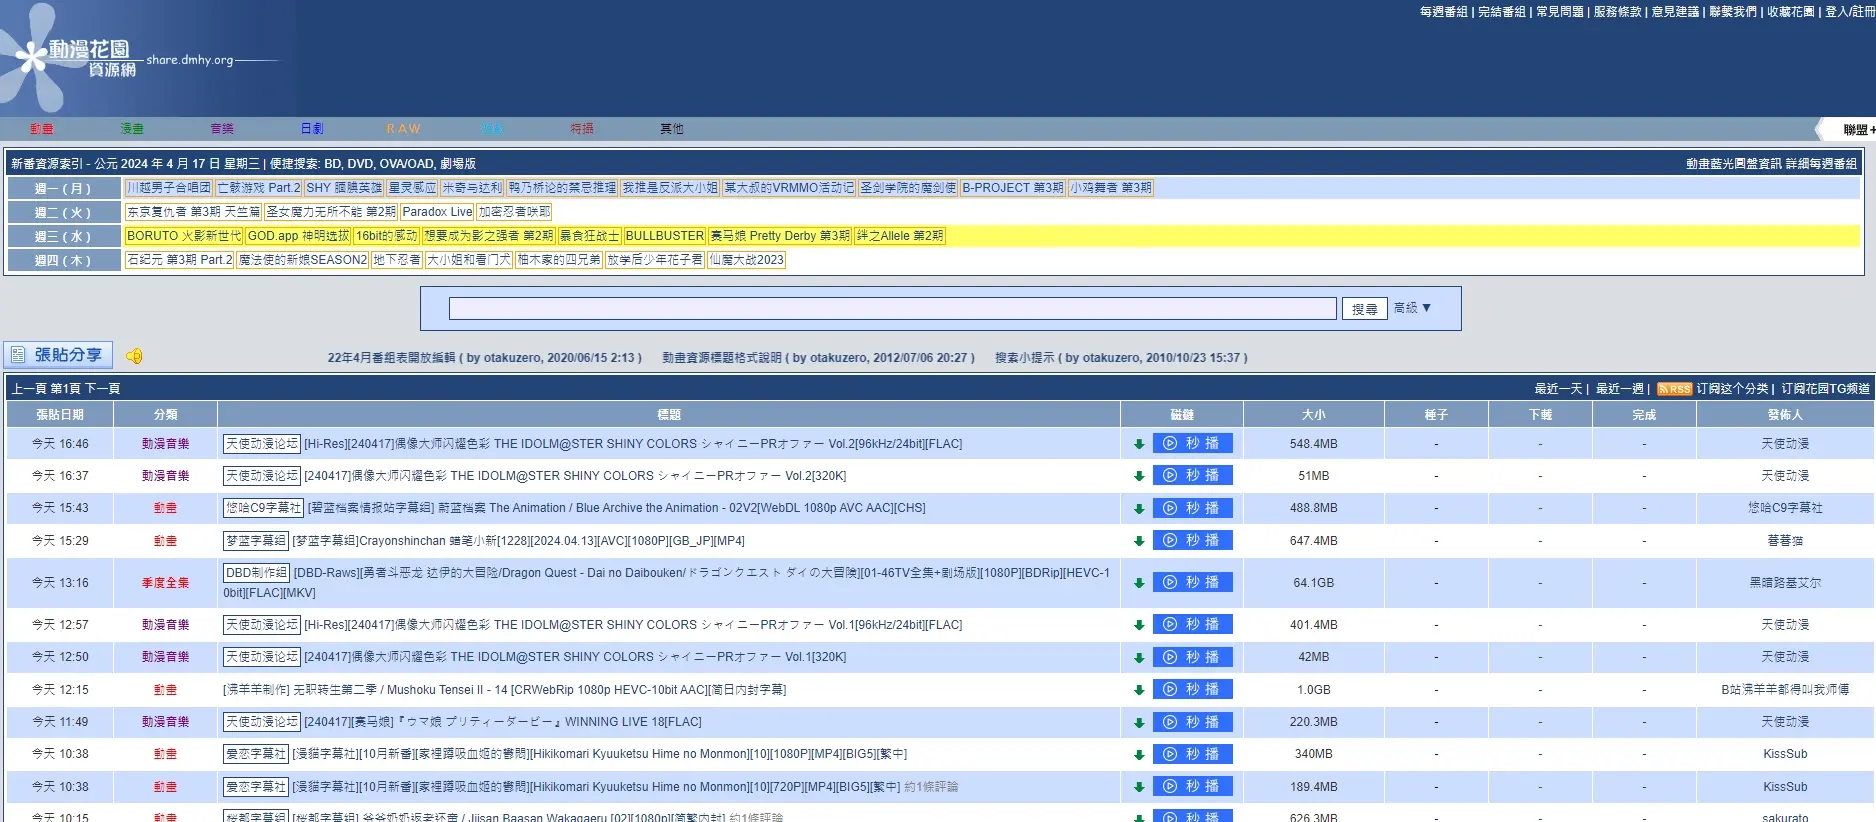Click the 搜尋 search button

1364,309
